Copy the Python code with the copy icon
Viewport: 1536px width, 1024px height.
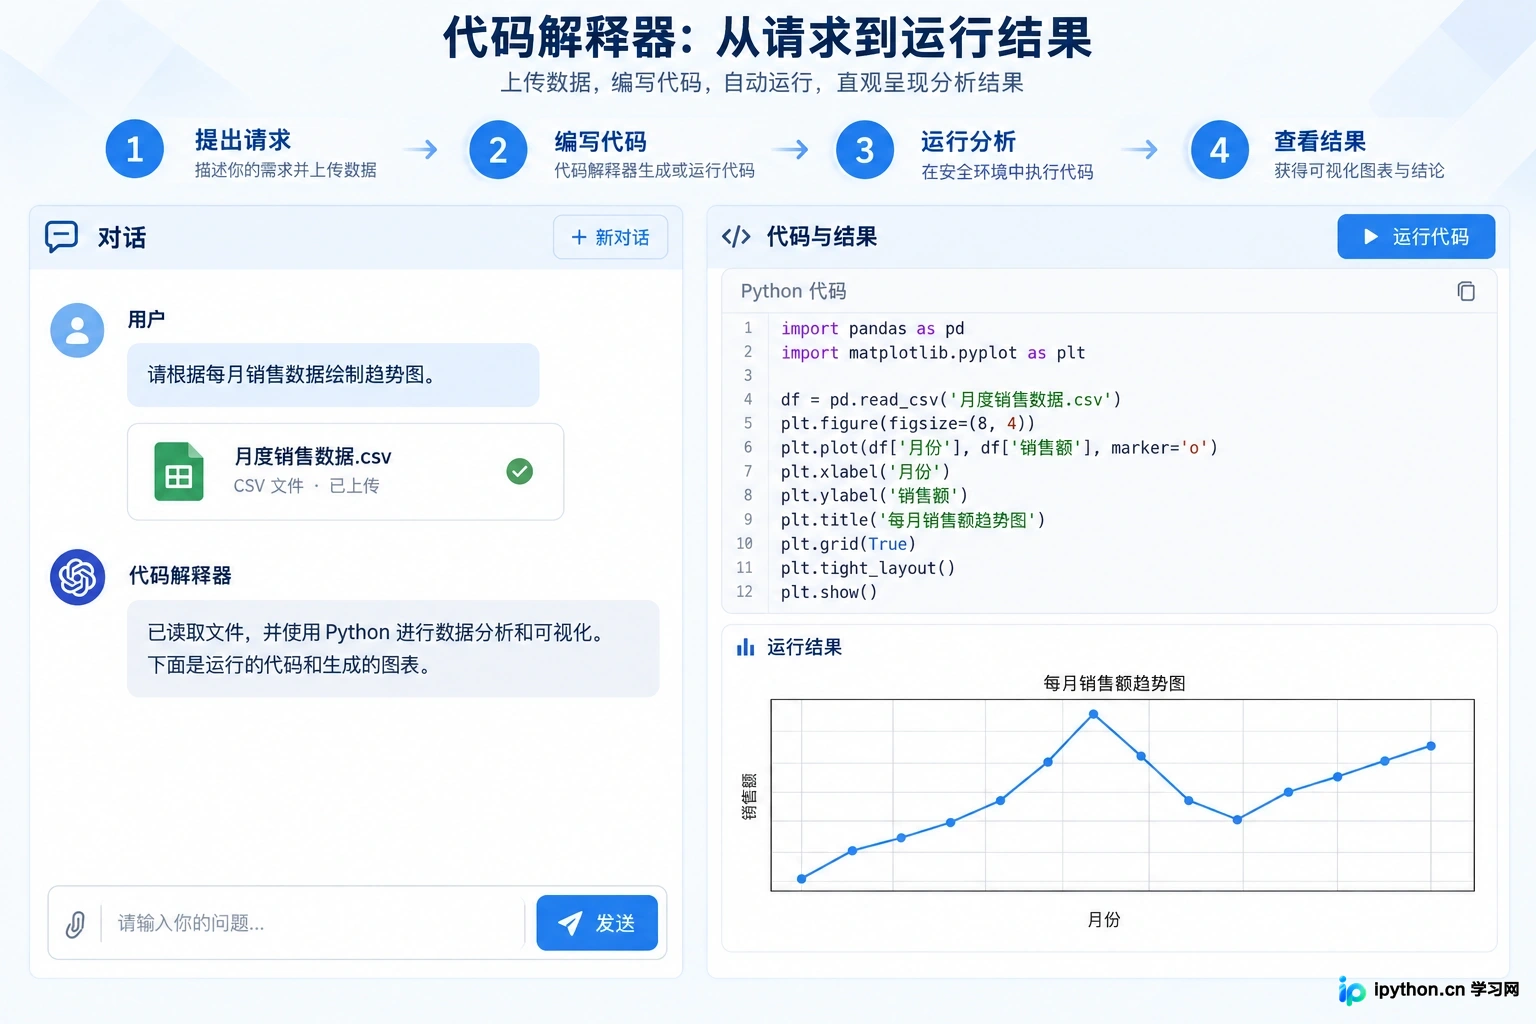coord(1465,291)
